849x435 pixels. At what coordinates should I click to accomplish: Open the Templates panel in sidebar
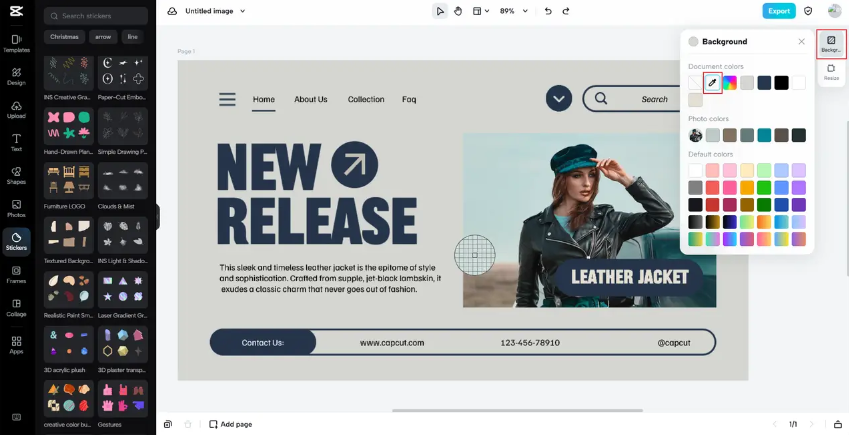coord(16,43)
